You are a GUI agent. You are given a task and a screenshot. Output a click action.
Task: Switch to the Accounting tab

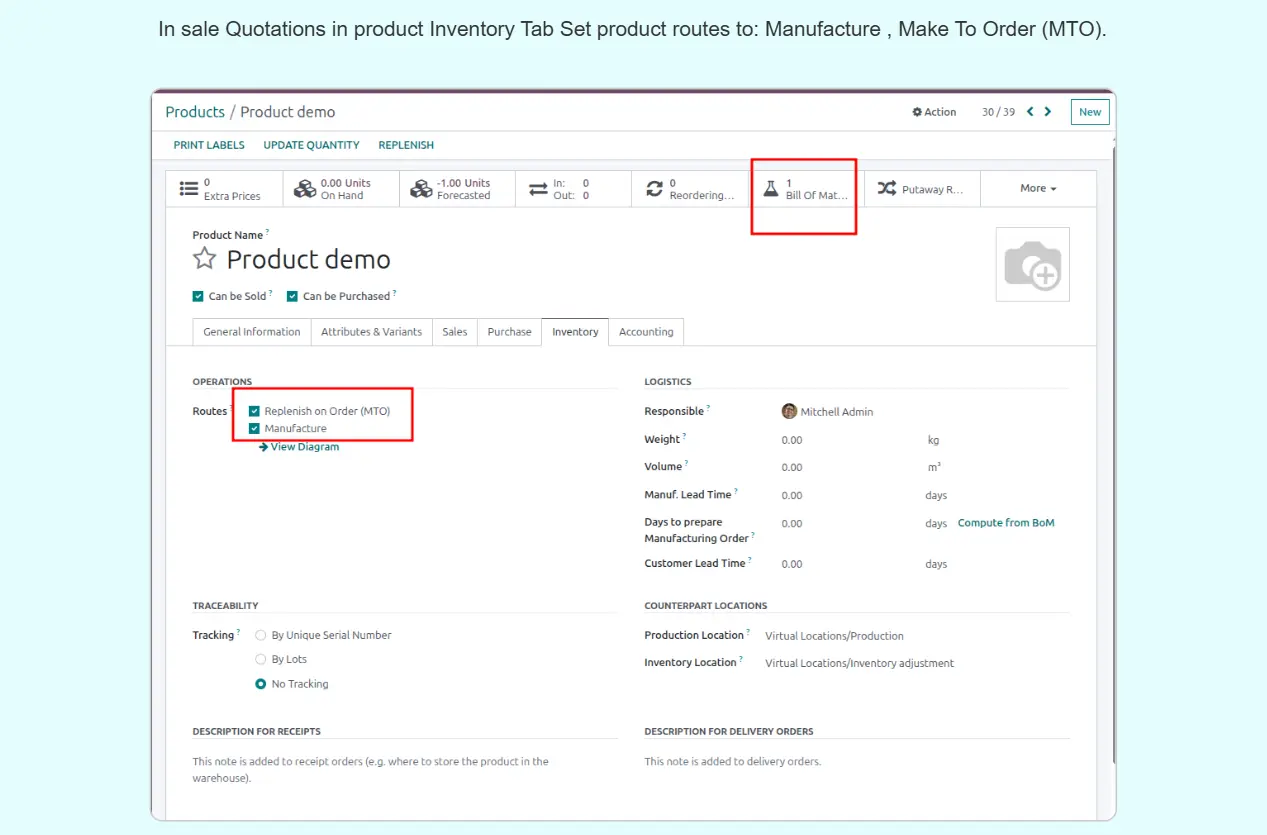pos(646,332)
